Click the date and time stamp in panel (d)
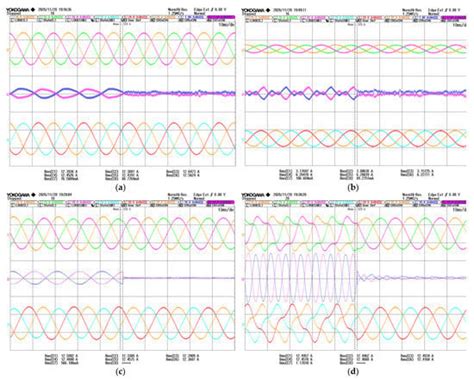The width and height of the screenshot is (474, 380). point(290,195)
